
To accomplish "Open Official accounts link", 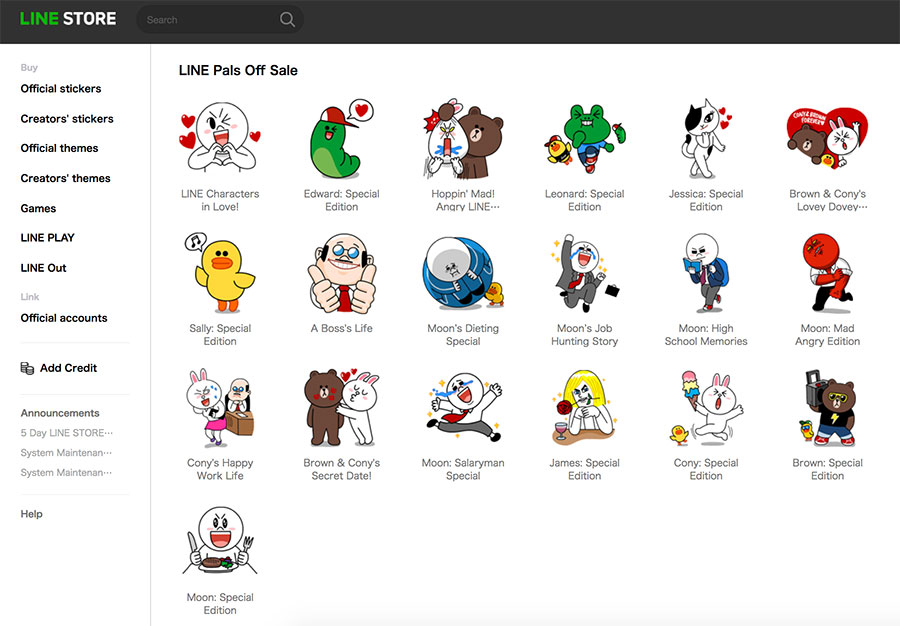I will pyautogui.click(x=64, y=318).
